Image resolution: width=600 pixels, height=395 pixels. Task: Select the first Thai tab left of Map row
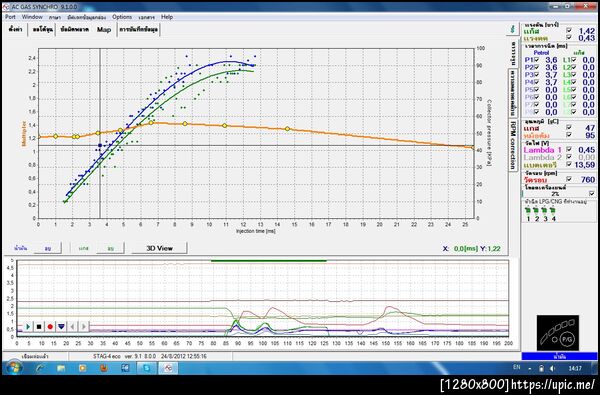(x=15, y=29)
